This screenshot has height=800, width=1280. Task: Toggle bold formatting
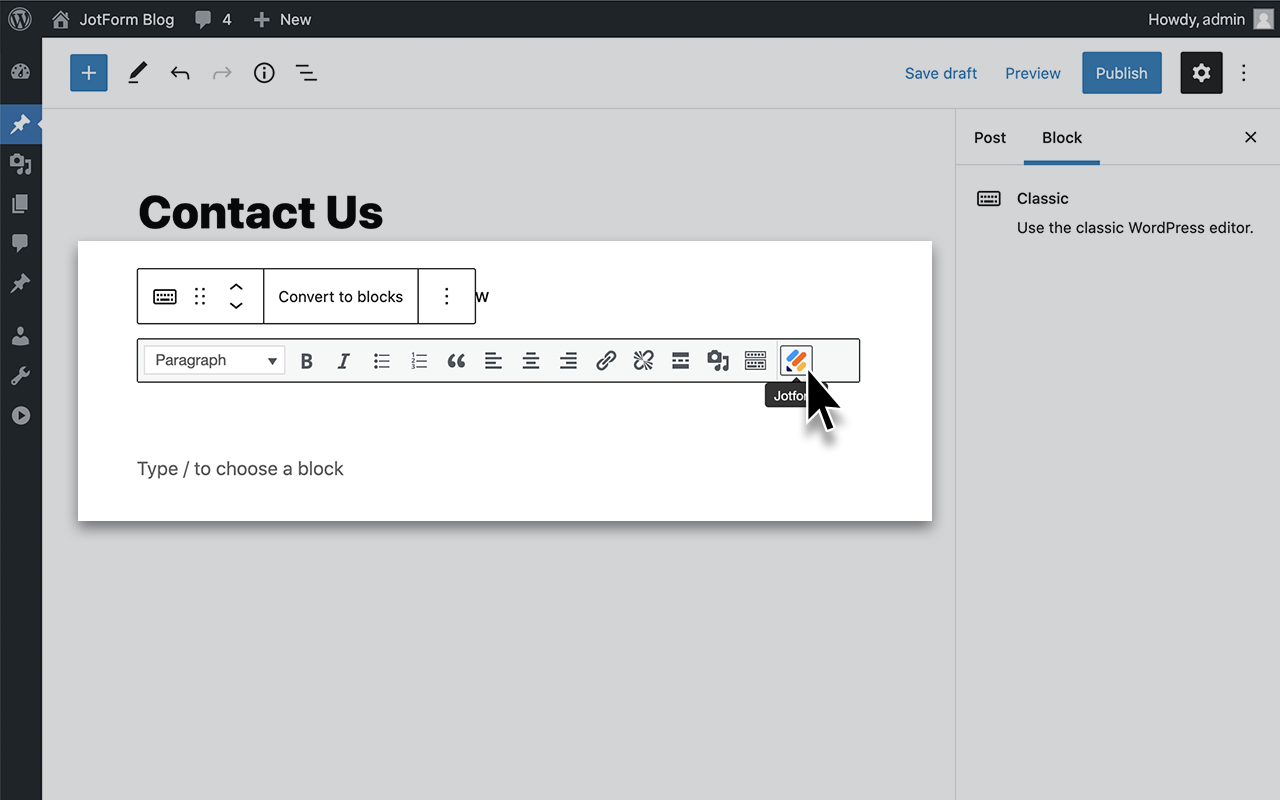307,361
